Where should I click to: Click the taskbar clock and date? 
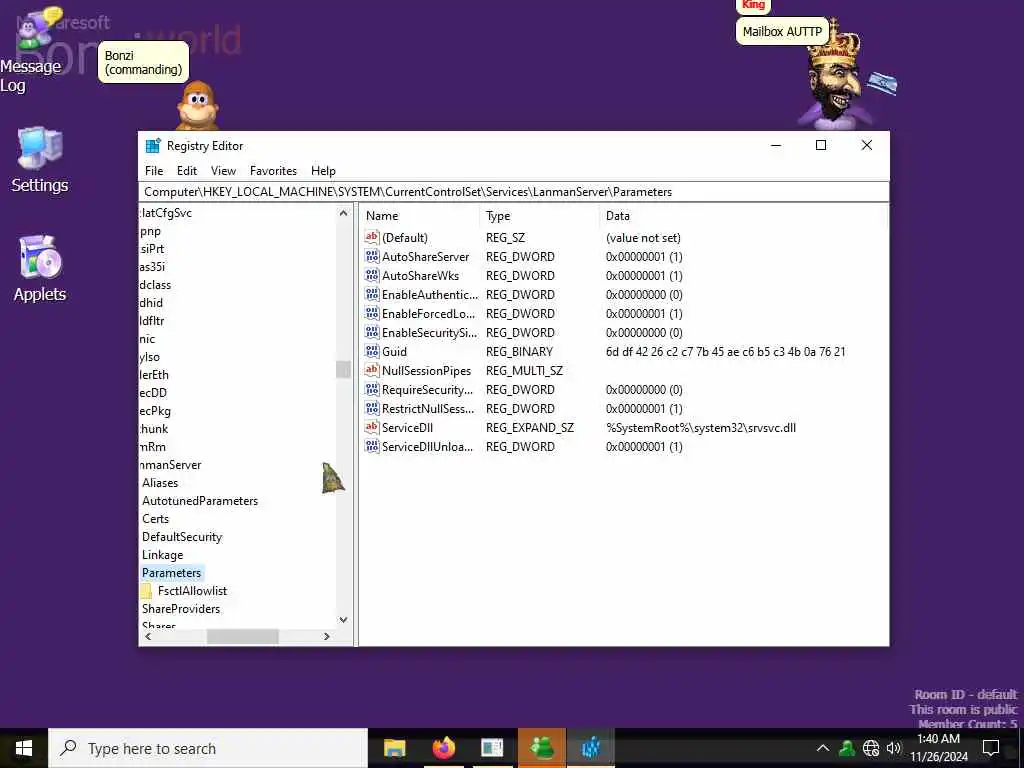tap(938, 748)
